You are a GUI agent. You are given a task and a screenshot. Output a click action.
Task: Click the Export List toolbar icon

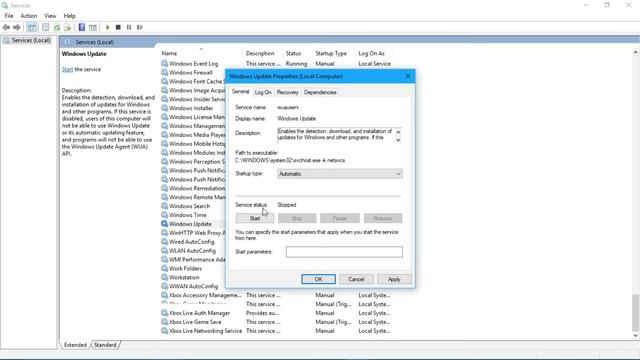(x=67, y=27)
